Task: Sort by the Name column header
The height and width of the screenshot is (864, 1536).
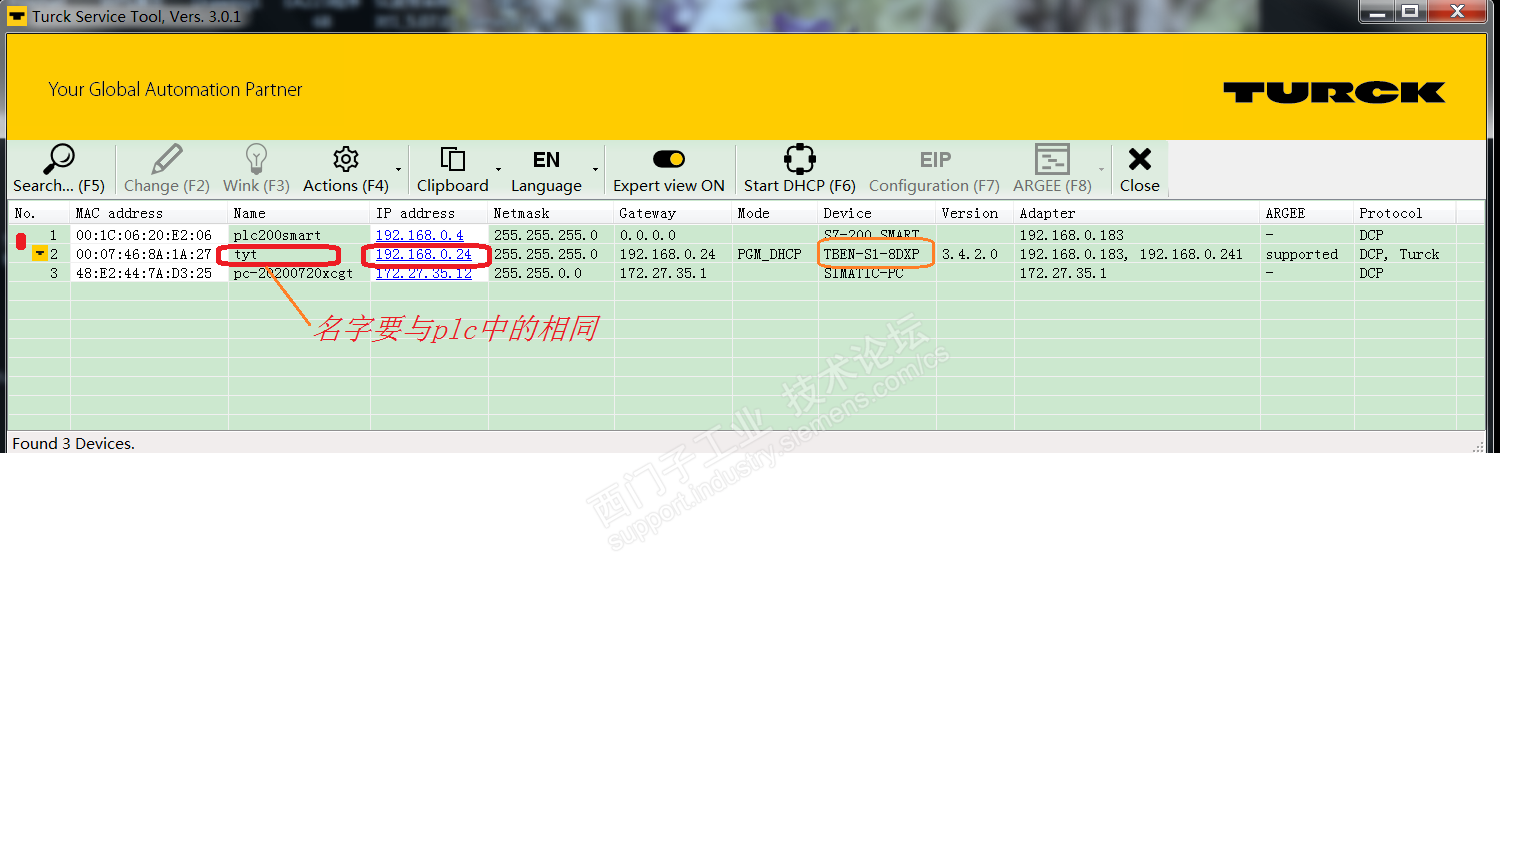Action: pyautogui.click(x=299, y=213)
